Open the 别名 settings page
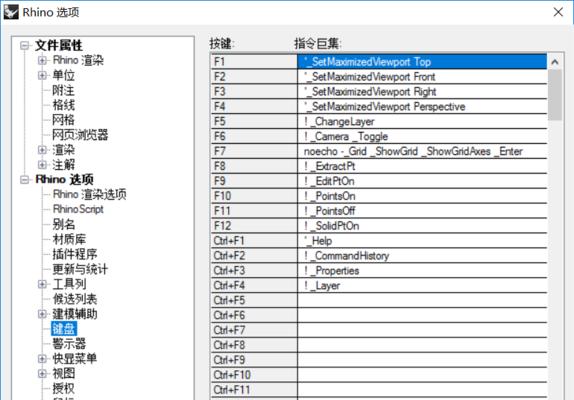Screen dimensions: 574x400 63,224
